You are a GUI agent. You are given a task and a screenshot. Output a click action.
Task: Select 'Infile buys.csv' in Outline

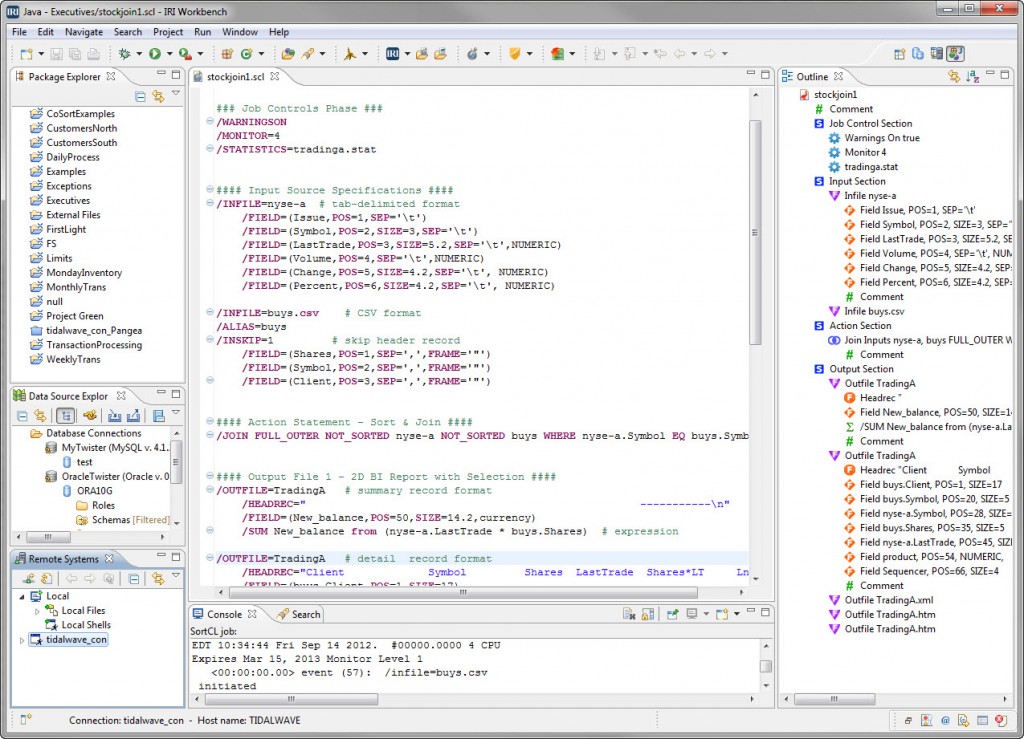tap(874, 311)
